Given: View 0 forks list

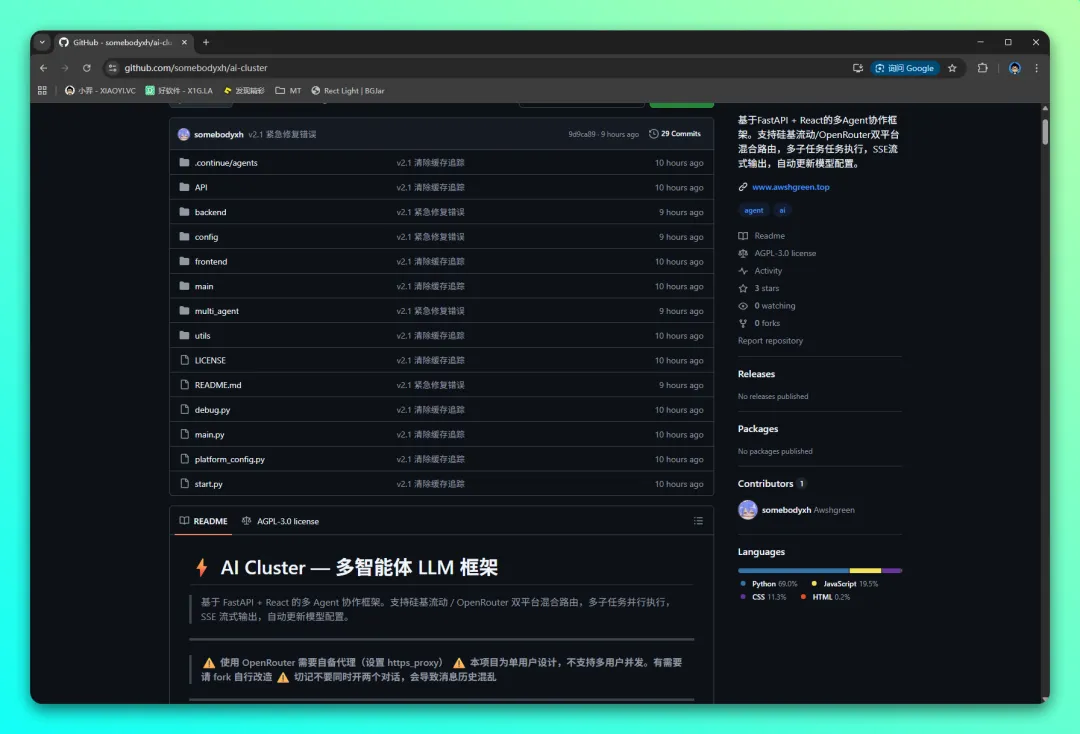Looking at the screenshot, I should (759, 324).
